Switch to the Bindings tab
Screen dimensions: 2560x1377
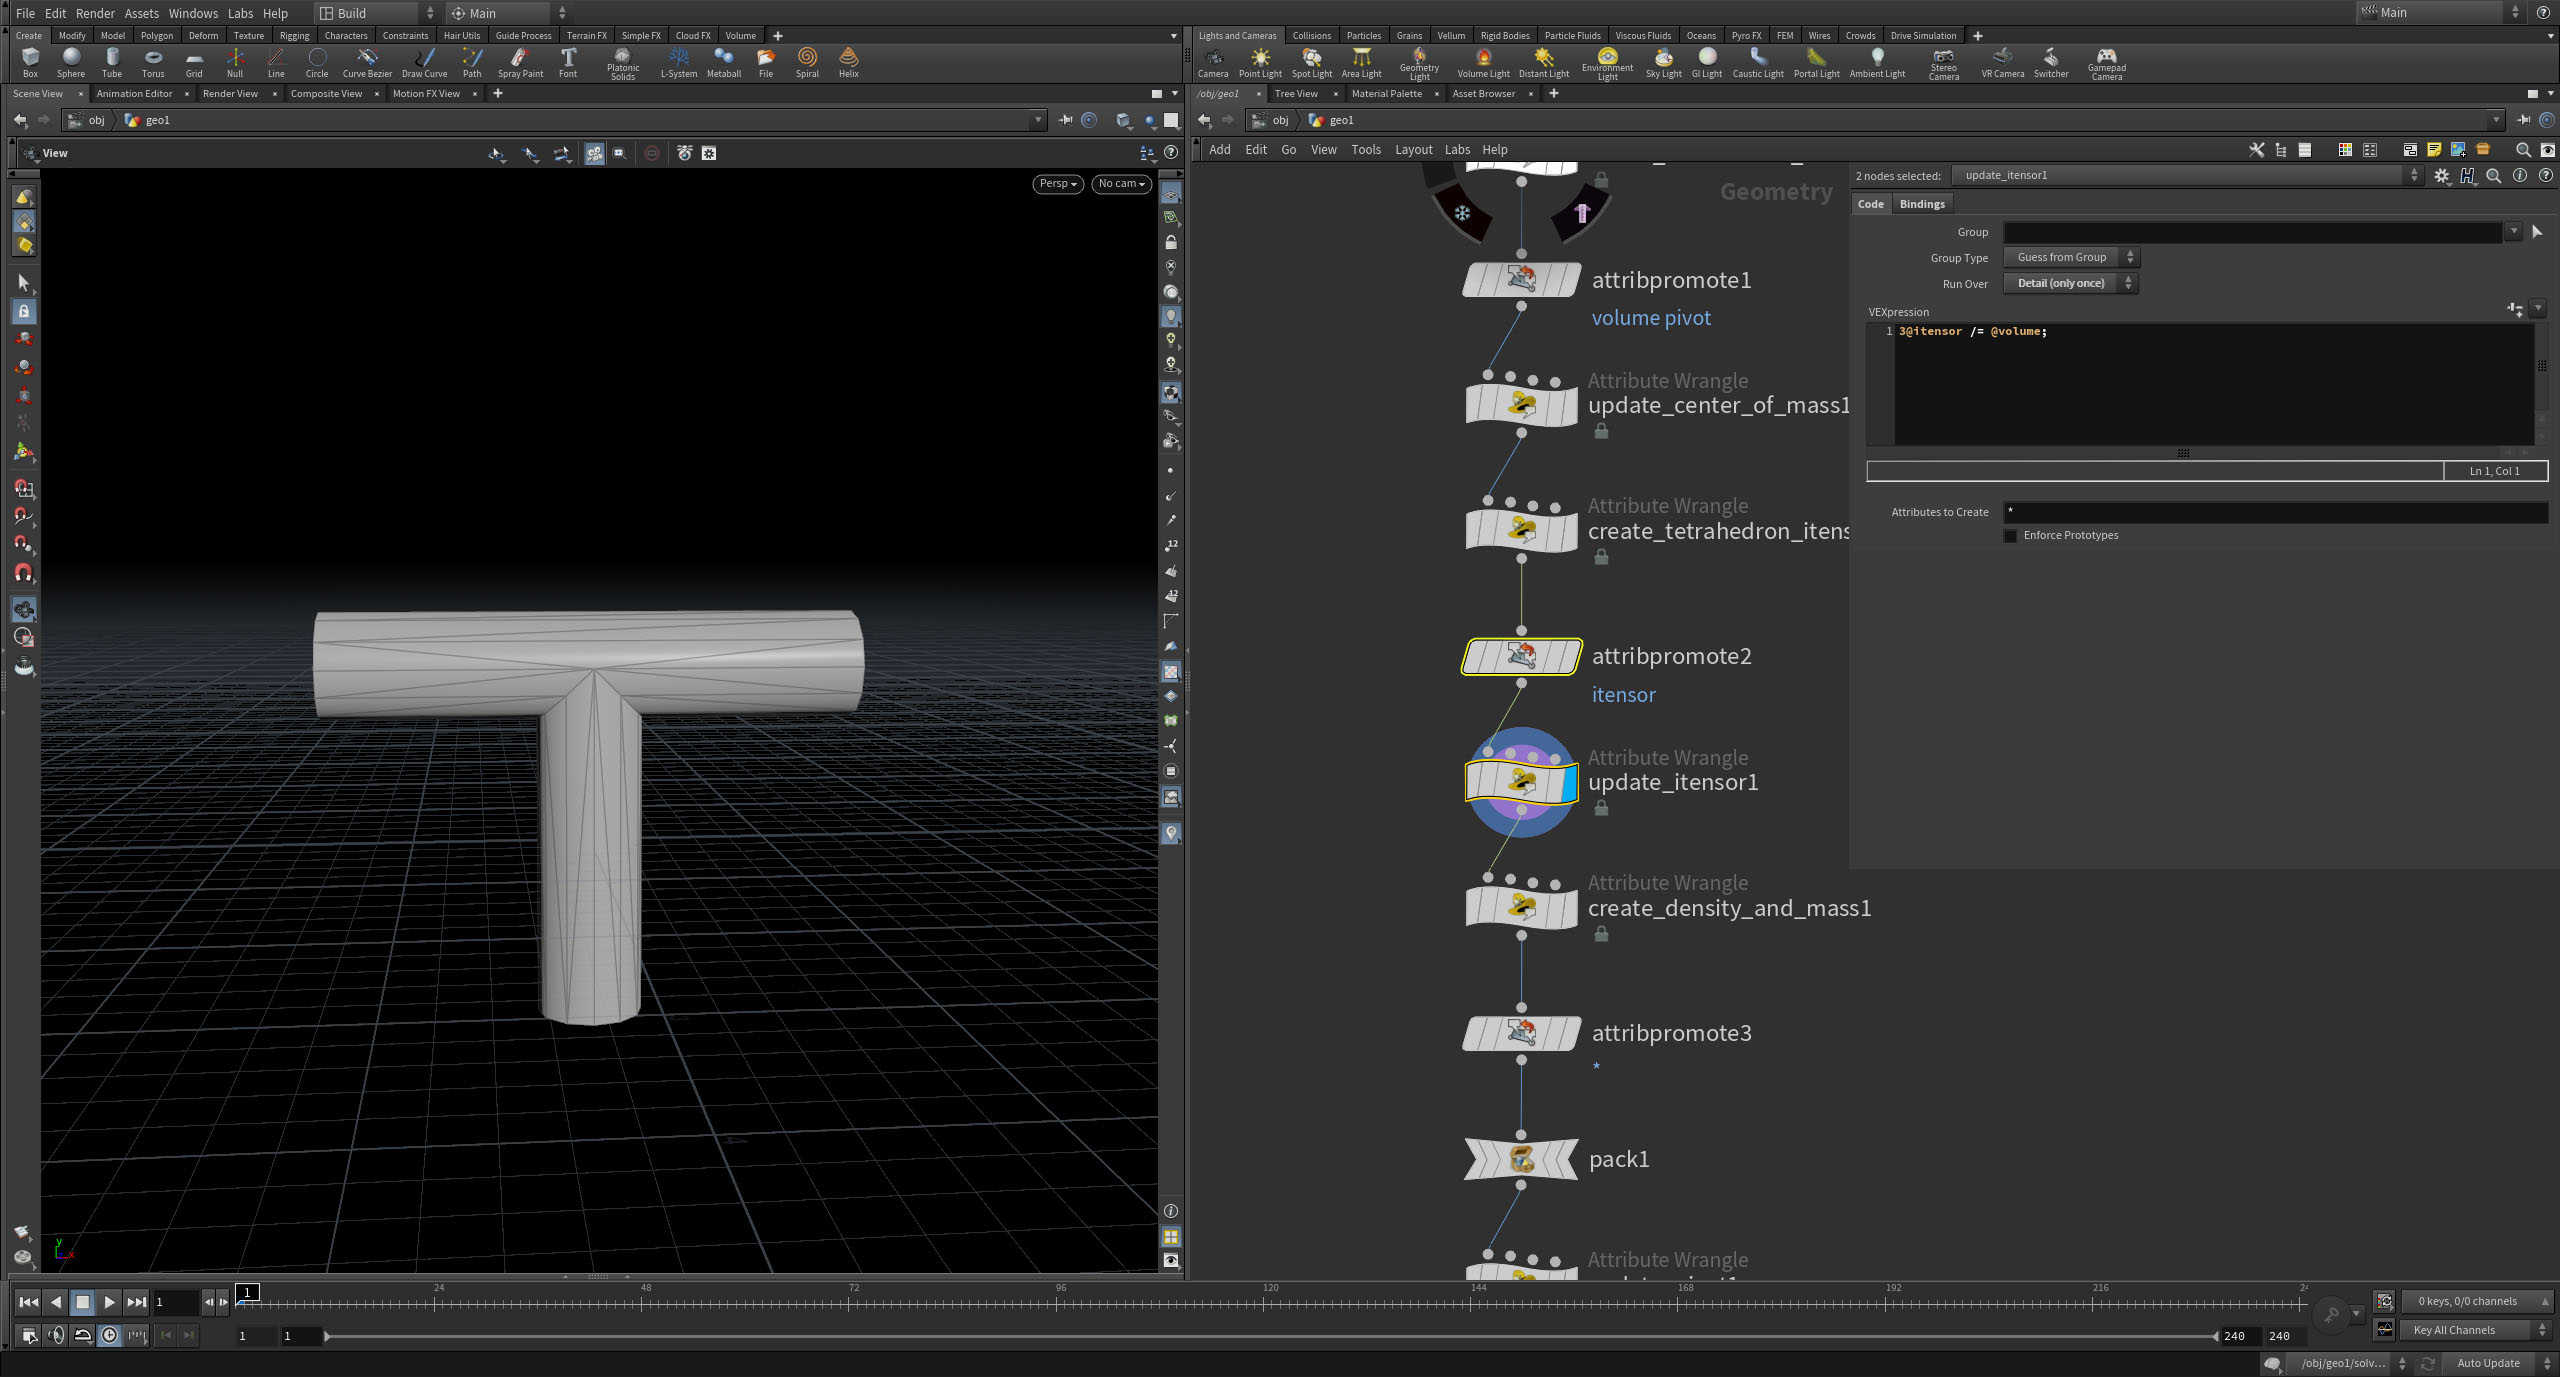pos(1921,204)
